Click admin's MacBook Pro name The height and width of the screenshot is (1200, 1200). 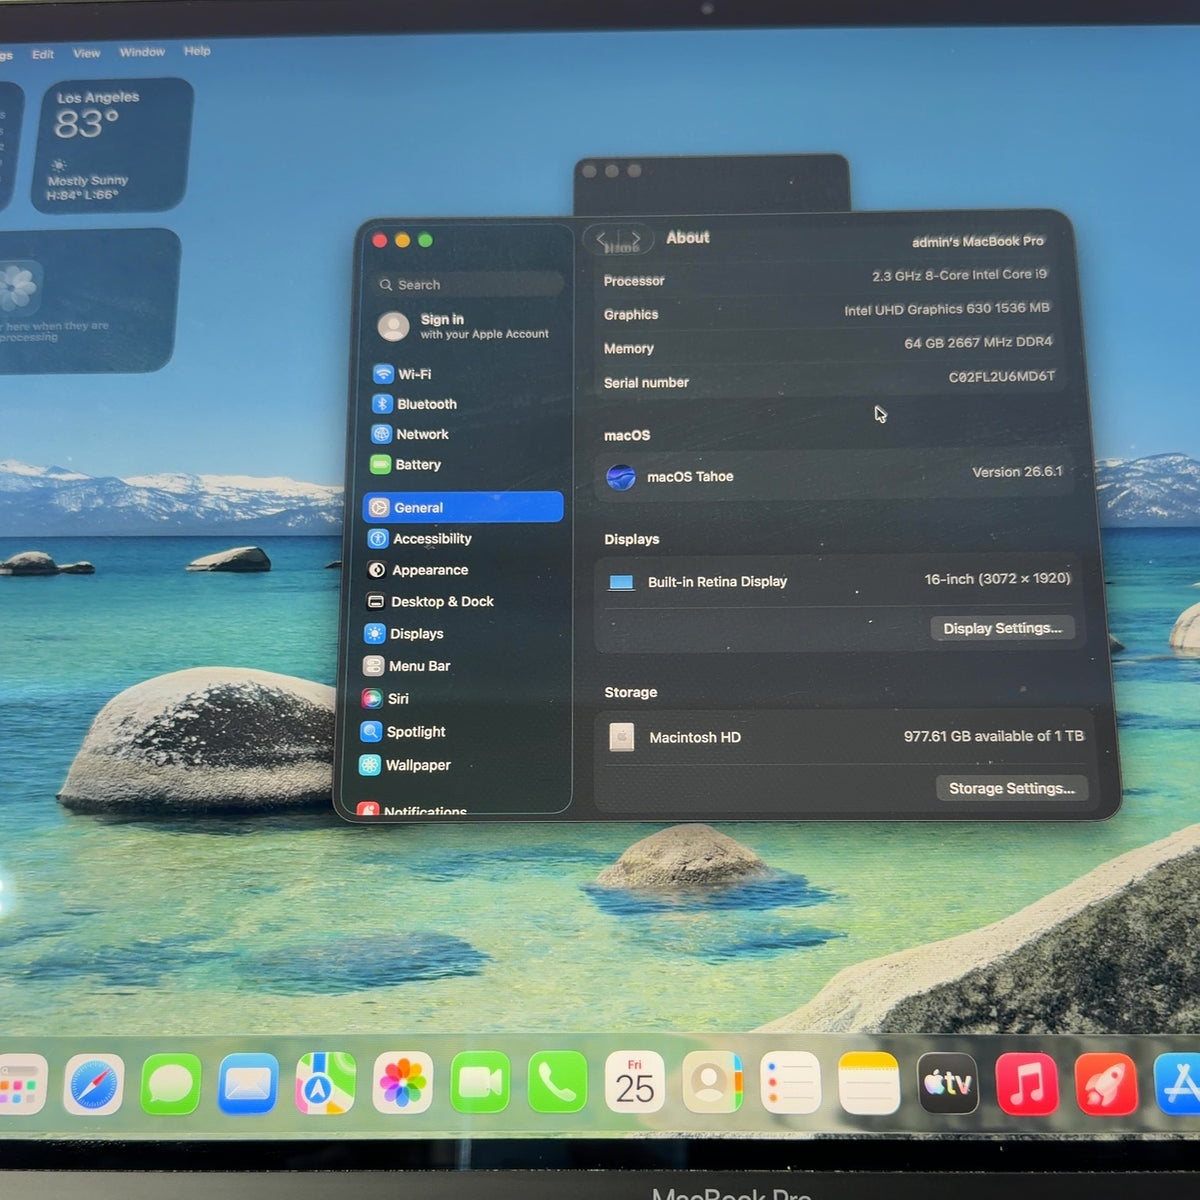point(978,241)
